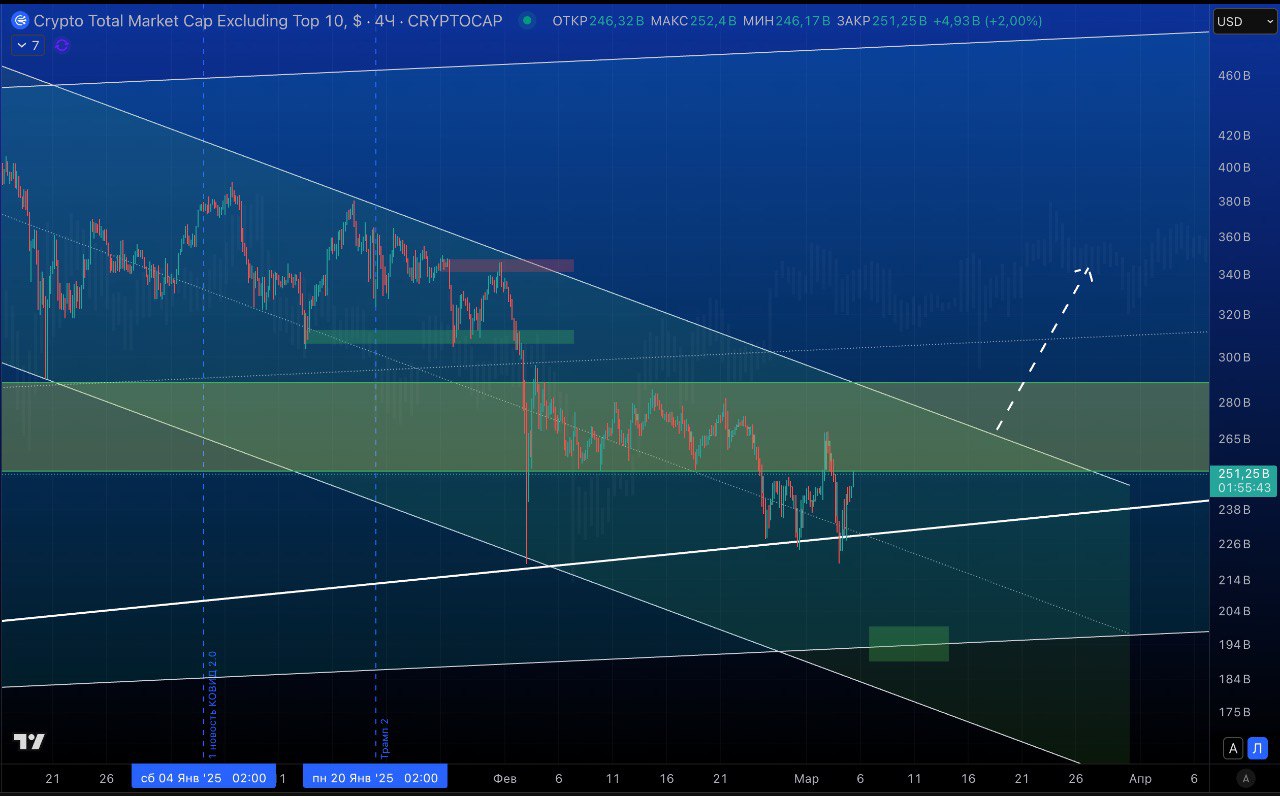Click the 184 B price scale label

pyautogui.click(x=1233, y=680)
